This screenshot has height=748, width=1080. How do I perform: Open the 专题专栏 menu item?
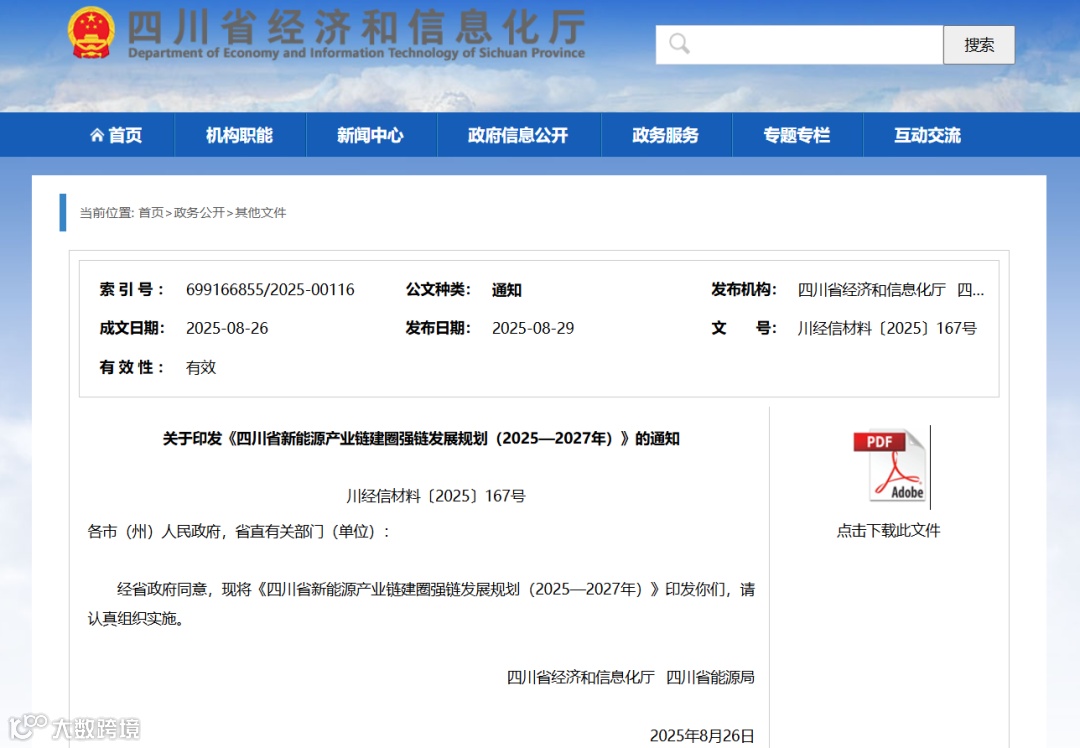point(797,135)
